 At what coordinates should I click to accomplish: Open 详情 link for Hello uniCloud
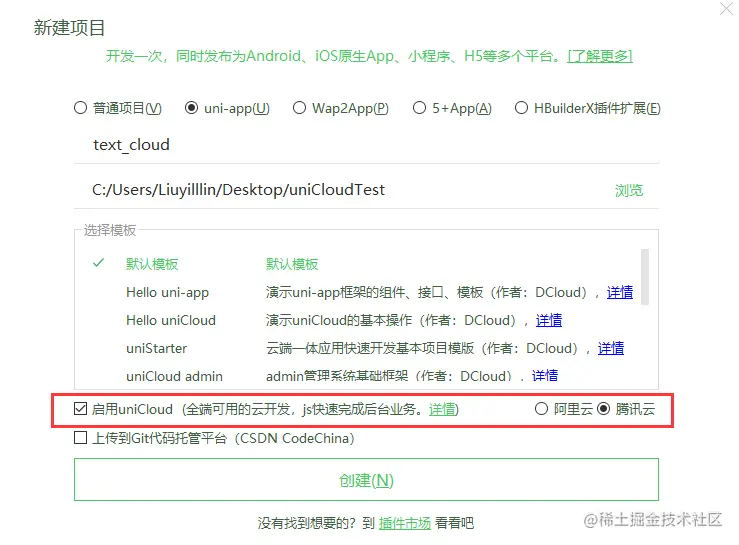tap(549, 320)
